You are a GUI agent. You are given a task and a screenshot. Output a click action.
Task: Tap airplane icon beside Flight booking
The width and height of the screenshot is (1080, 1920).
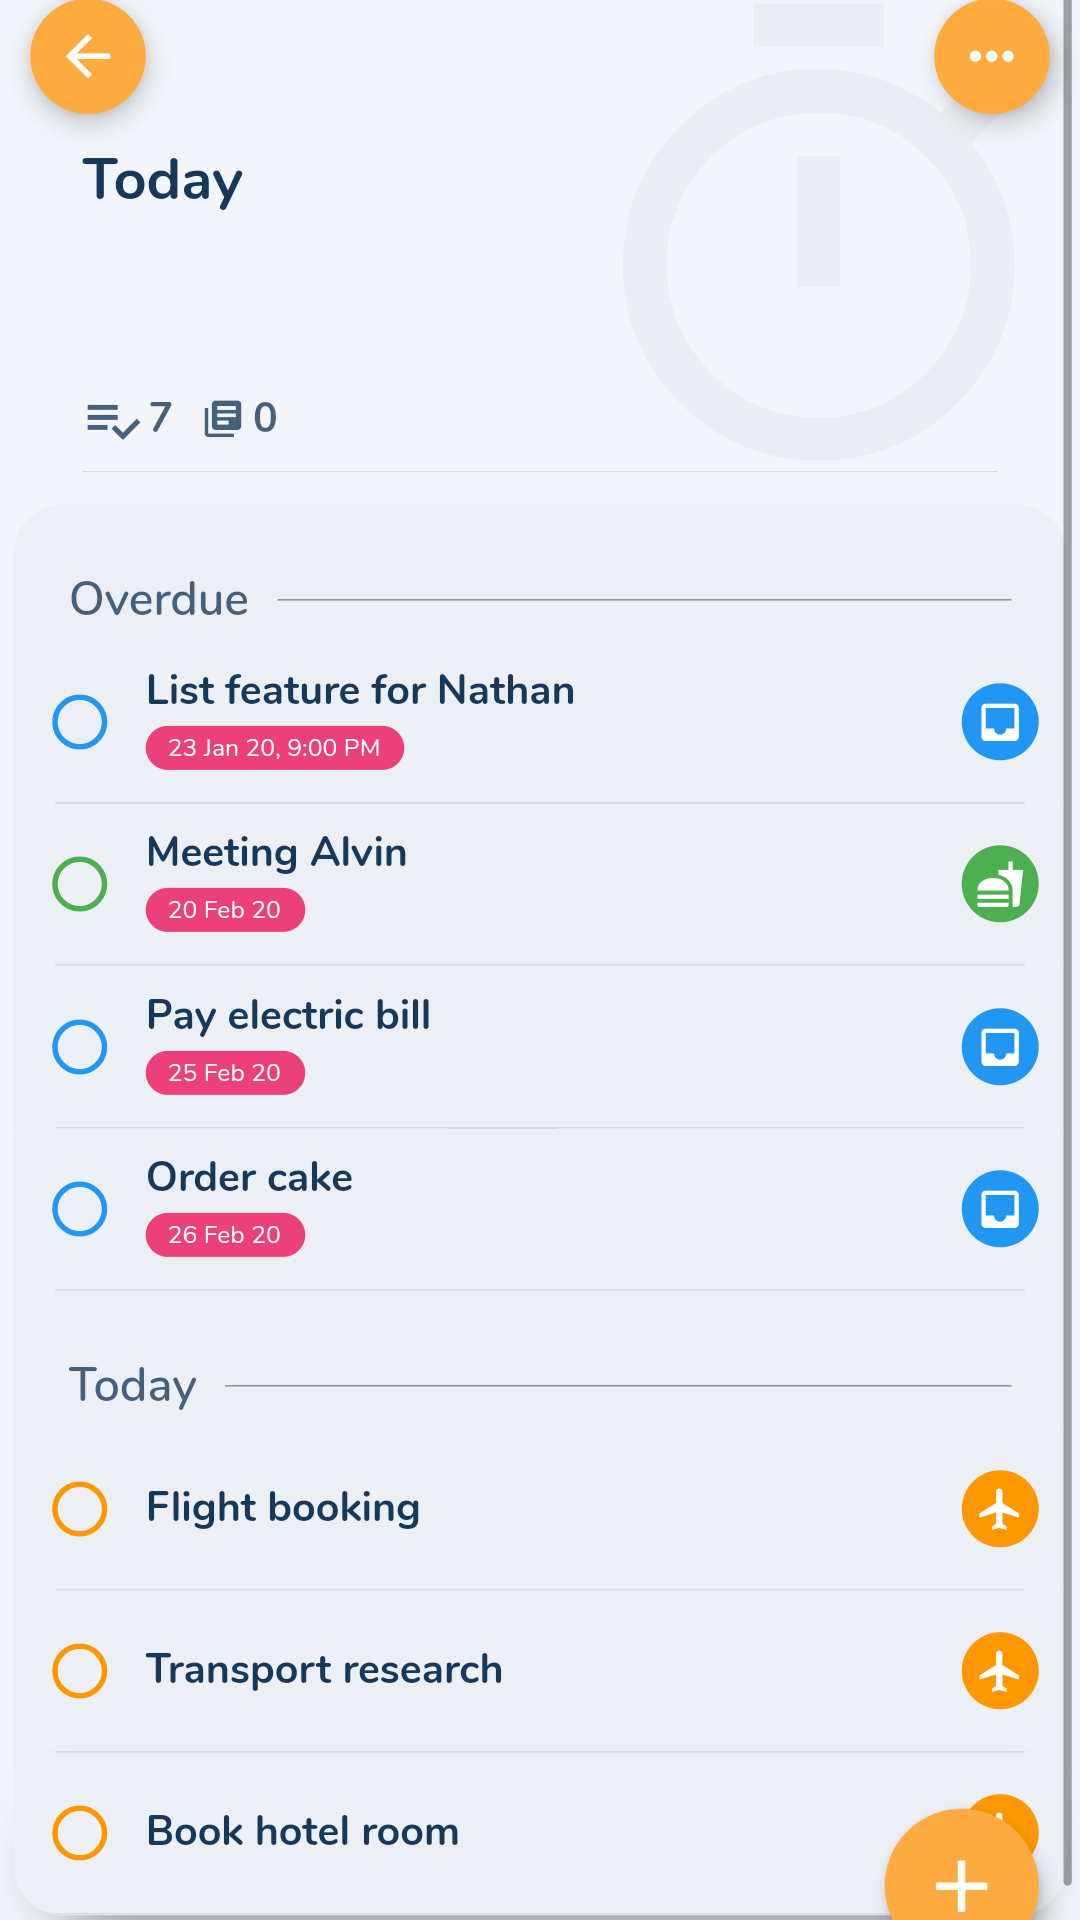pos(999,1509)
